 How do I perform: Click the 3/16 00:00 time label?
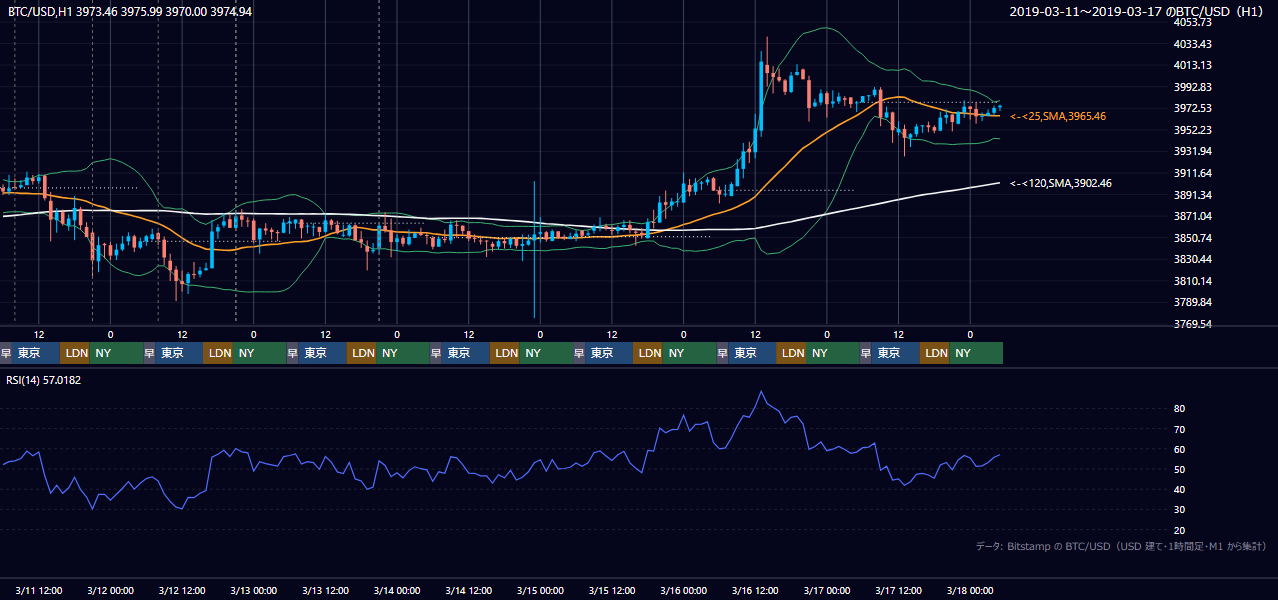[x=683, y=590]
